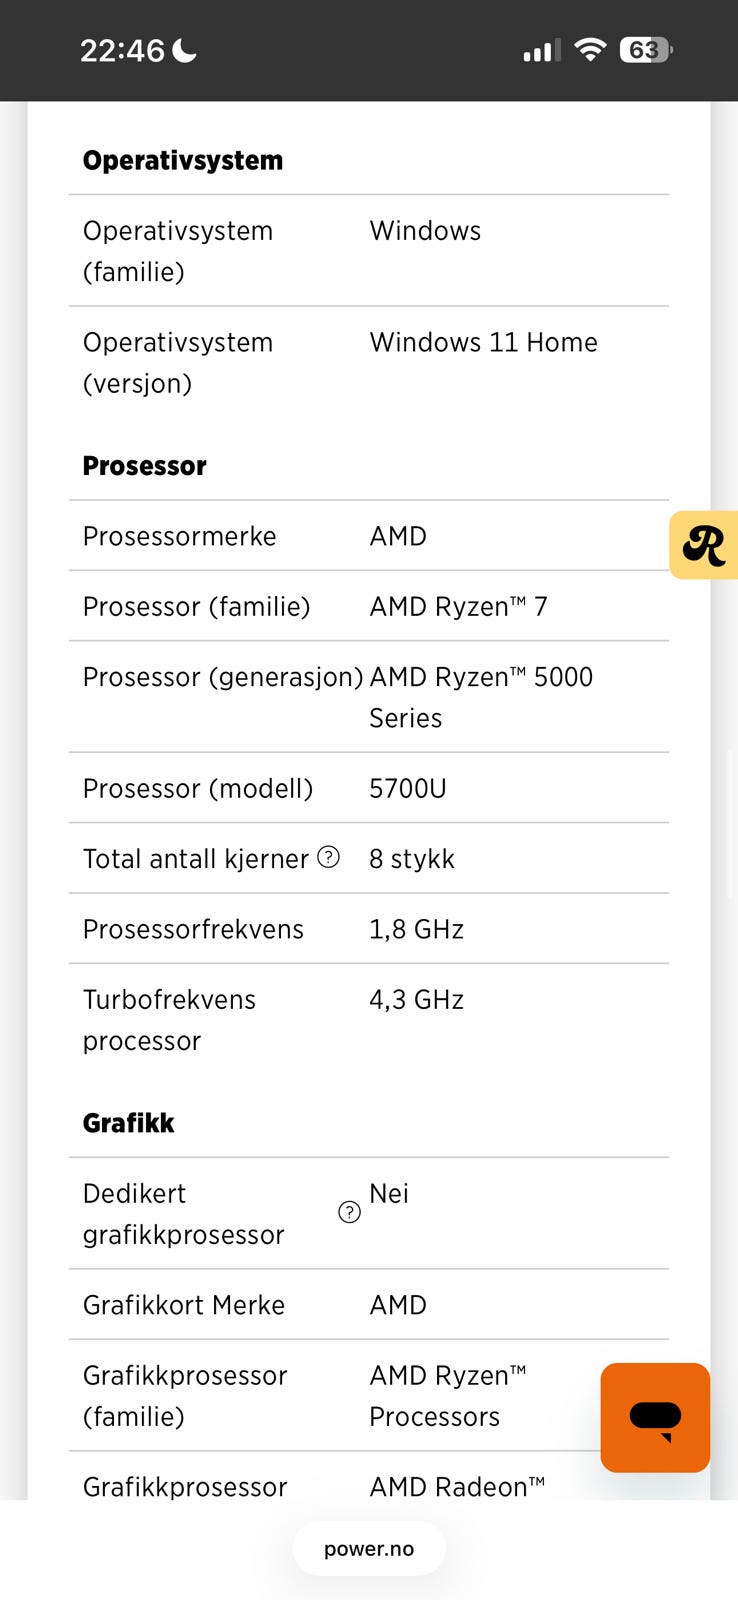
Task: Tap the Turbofrekvens 4,3 GHz value
Action: pyautogui.click(x=417, y=999)
